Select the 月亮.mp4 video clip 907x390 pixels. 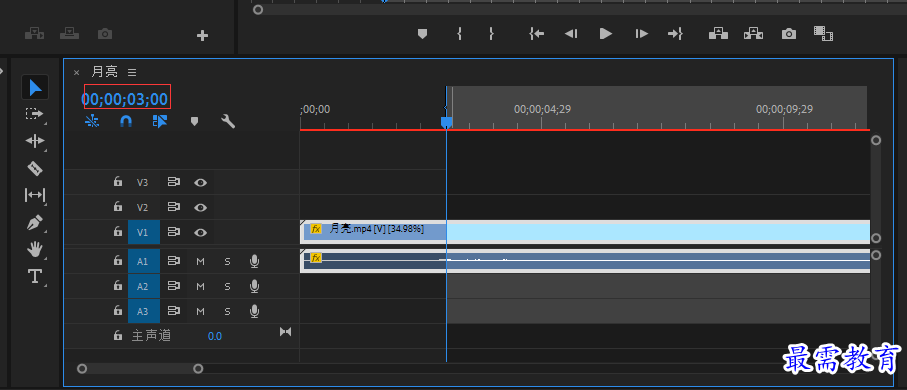pyautogui.click(x=585, y=231)
